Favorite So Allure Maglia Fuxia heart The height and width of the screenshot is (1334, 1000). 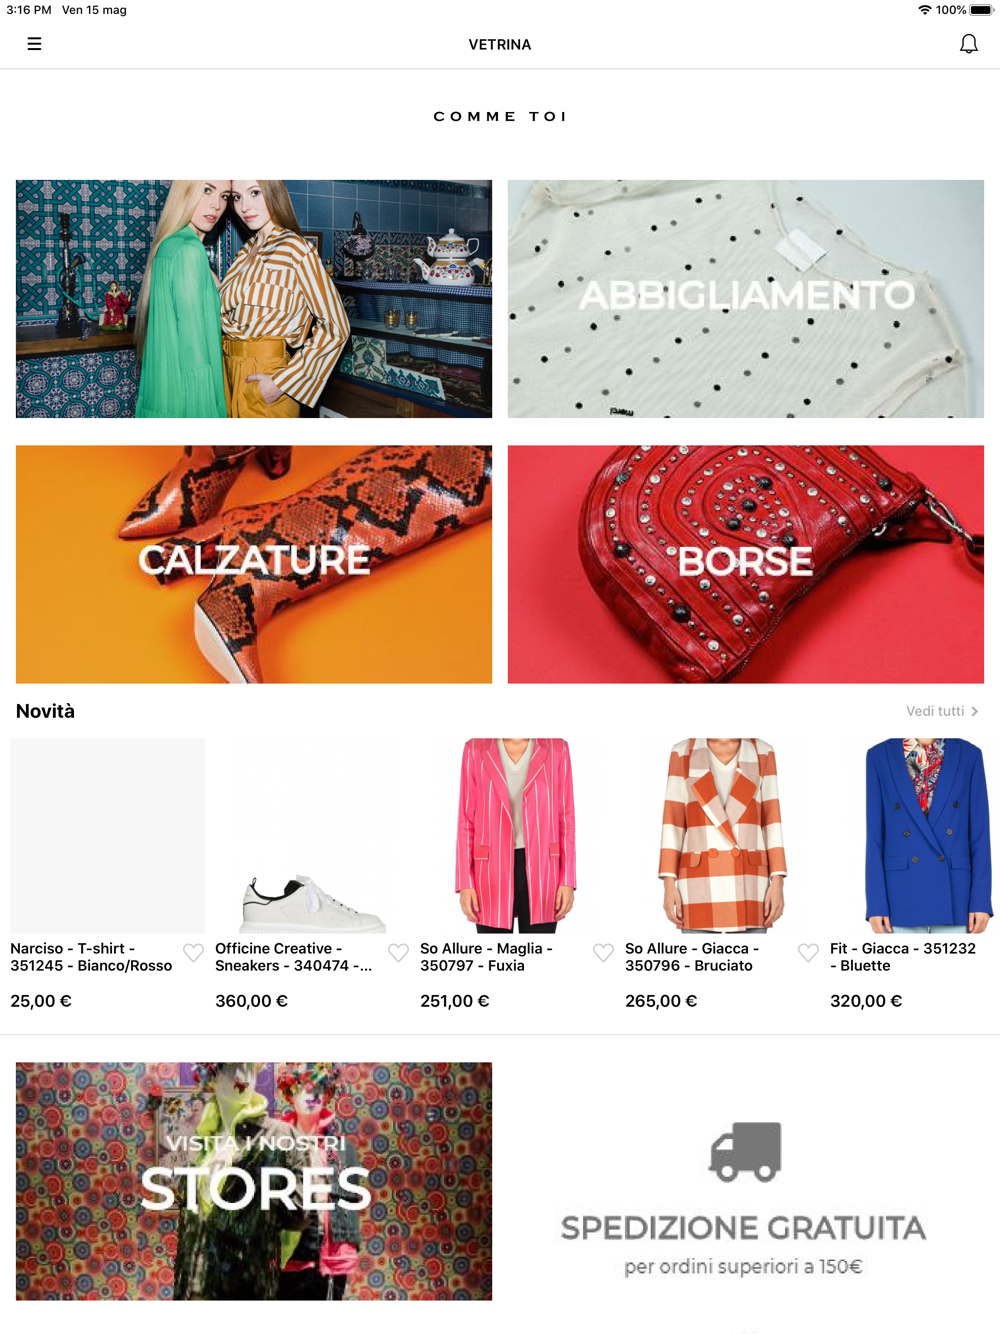point(603,953)
